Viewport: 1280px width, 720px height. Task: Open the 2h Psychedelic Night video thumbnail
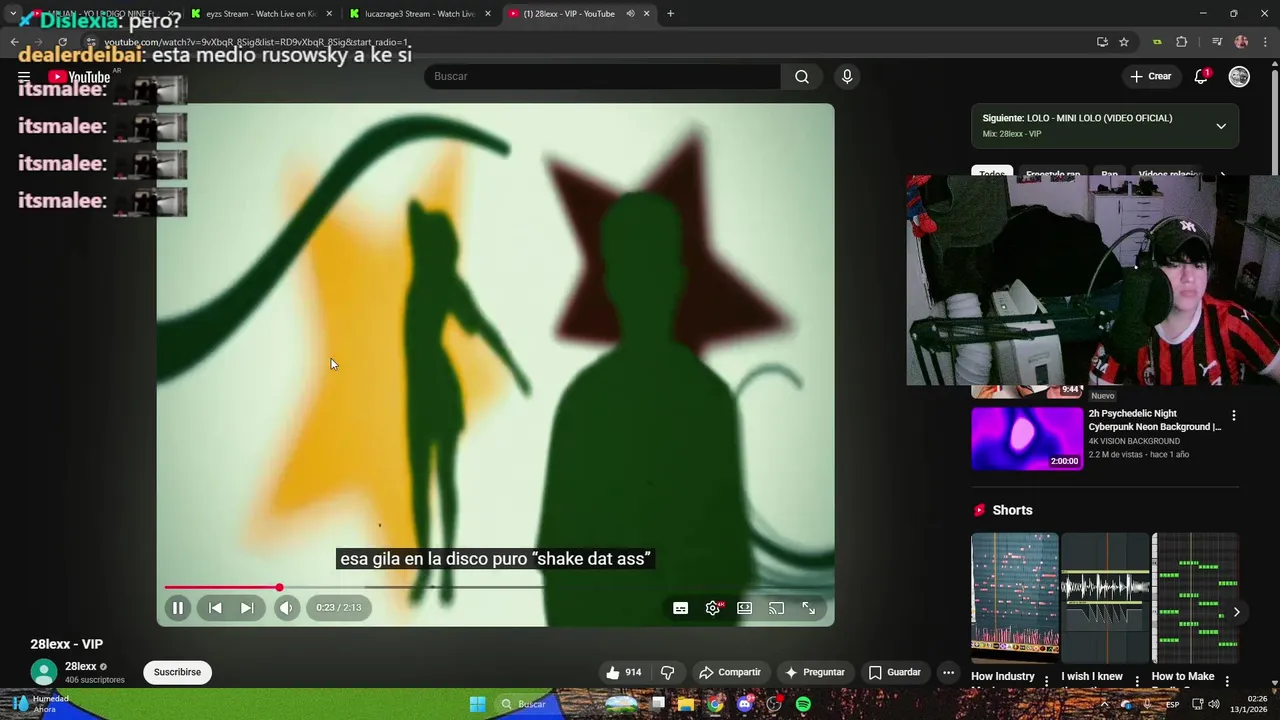pos(1027,438)
